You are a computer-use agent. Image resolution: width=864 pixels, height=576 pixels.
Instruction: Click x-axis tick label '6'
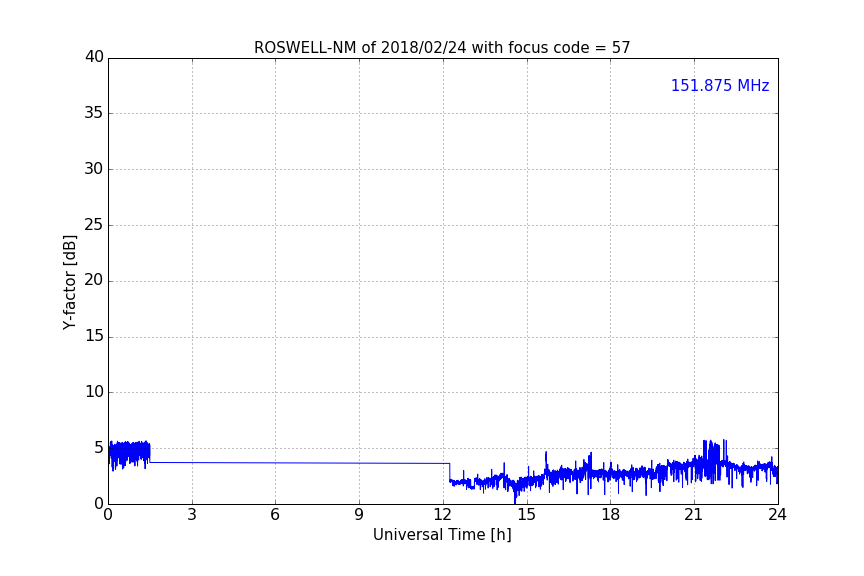275,515
